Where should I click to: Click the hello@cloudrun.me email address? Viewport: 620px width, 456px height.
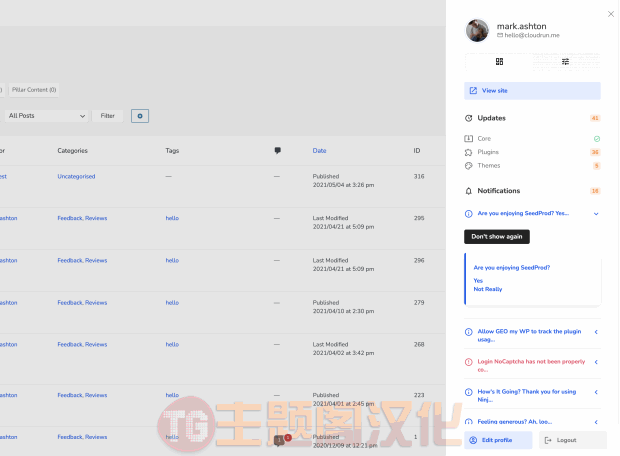pyautogui.click(x=532, y=35)
